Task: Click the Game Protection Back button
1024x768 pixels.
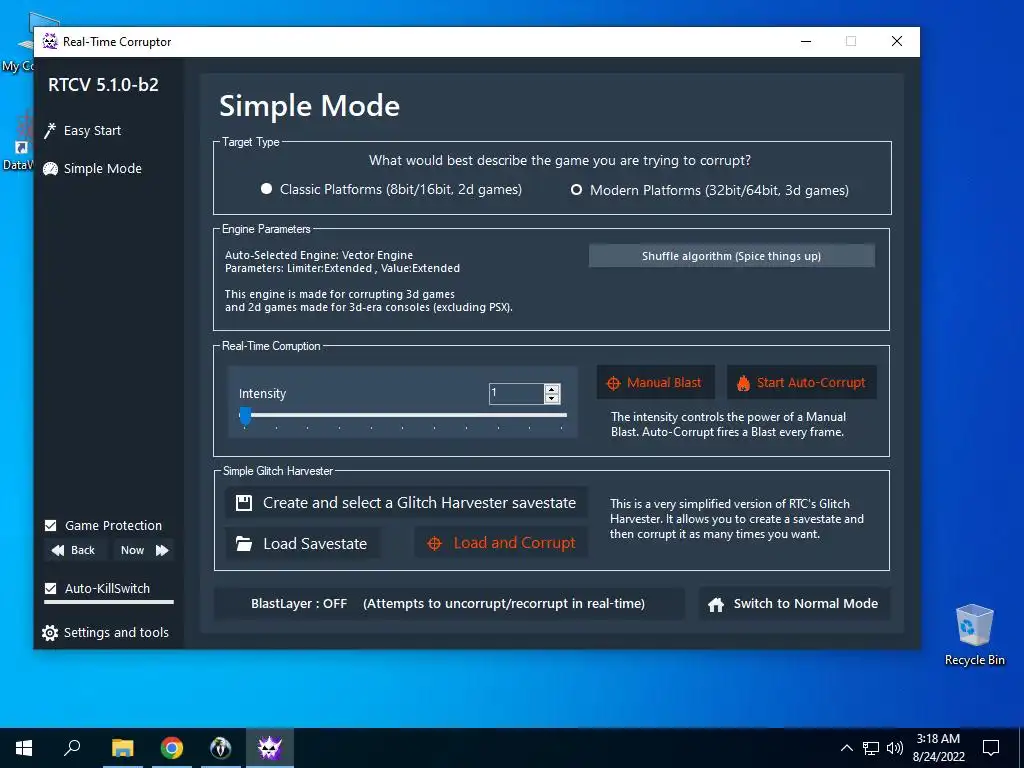Action: pyautogui.click(x=73, y=551)
